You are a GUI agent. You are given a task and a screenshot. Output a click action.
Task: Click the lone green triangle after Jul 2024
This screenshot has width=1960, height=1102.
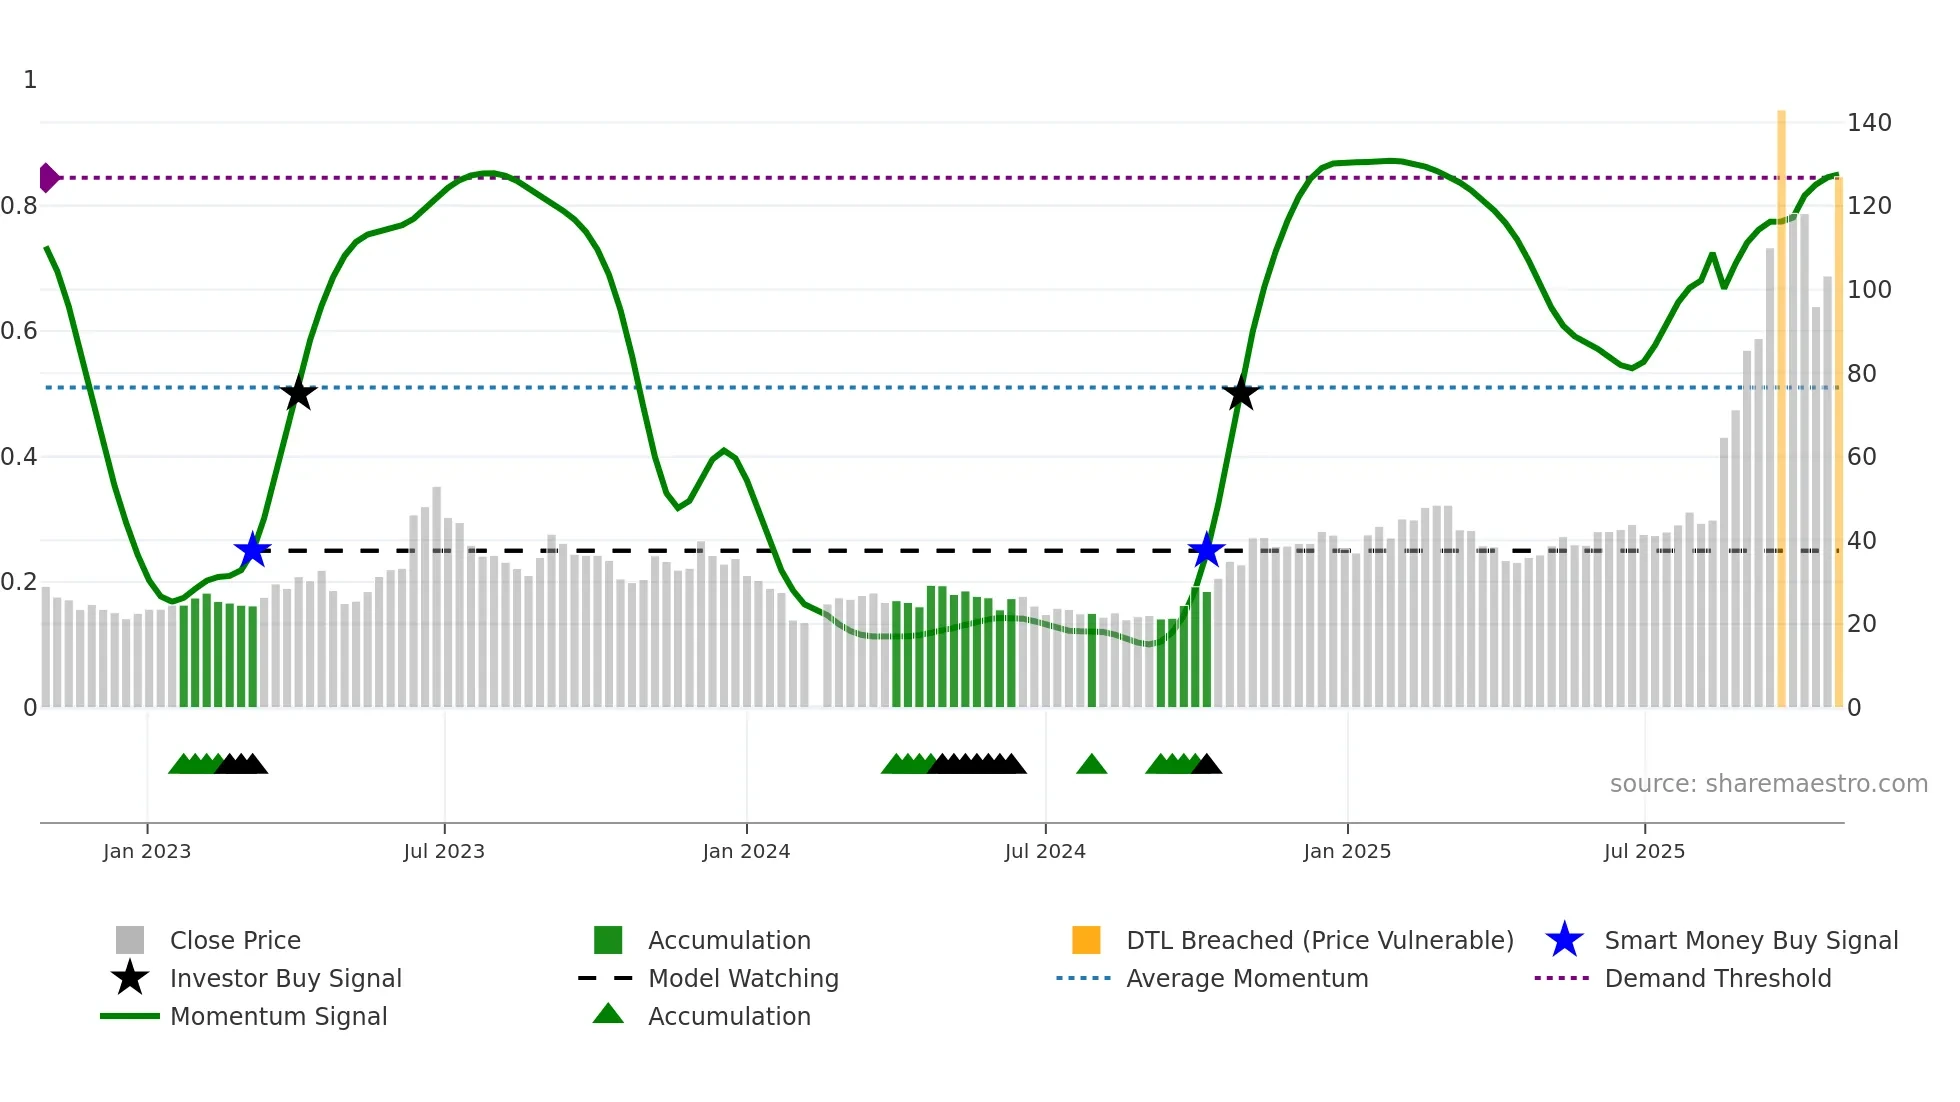pos(1091,765)
